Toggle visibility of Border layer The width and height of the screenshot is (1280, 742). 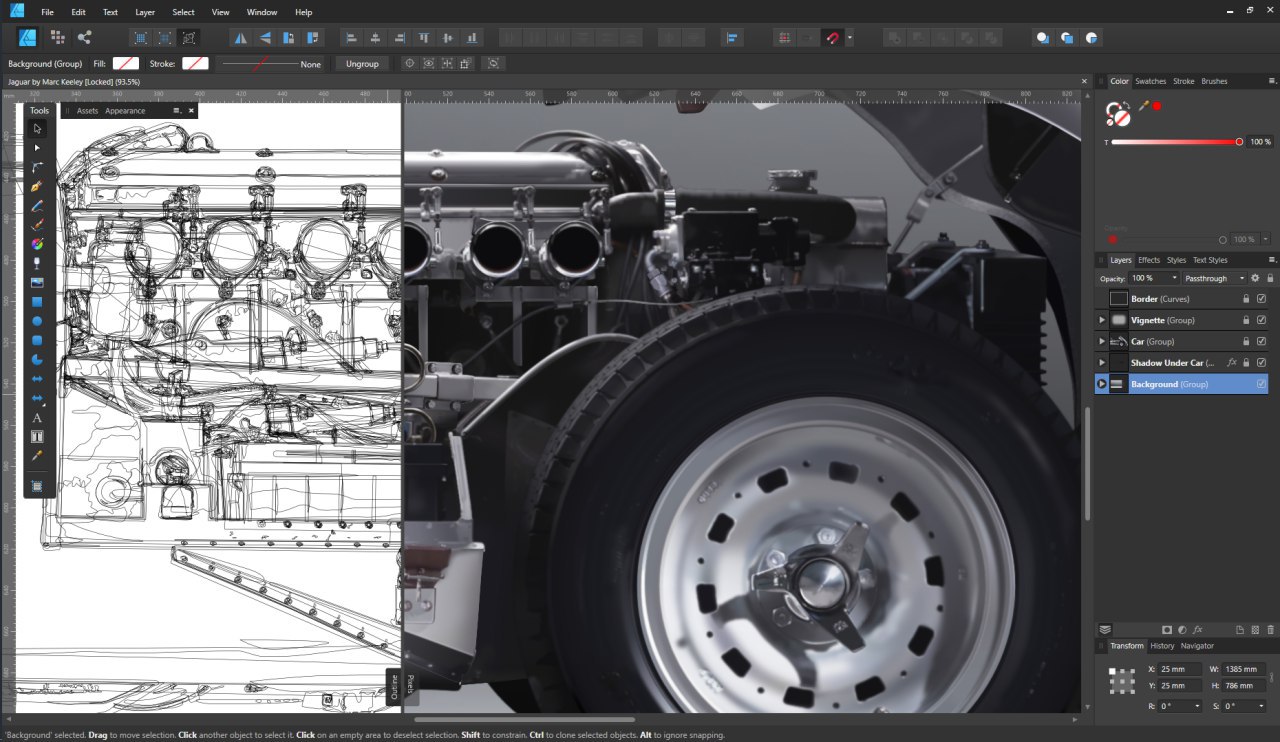pos(1261,299)
